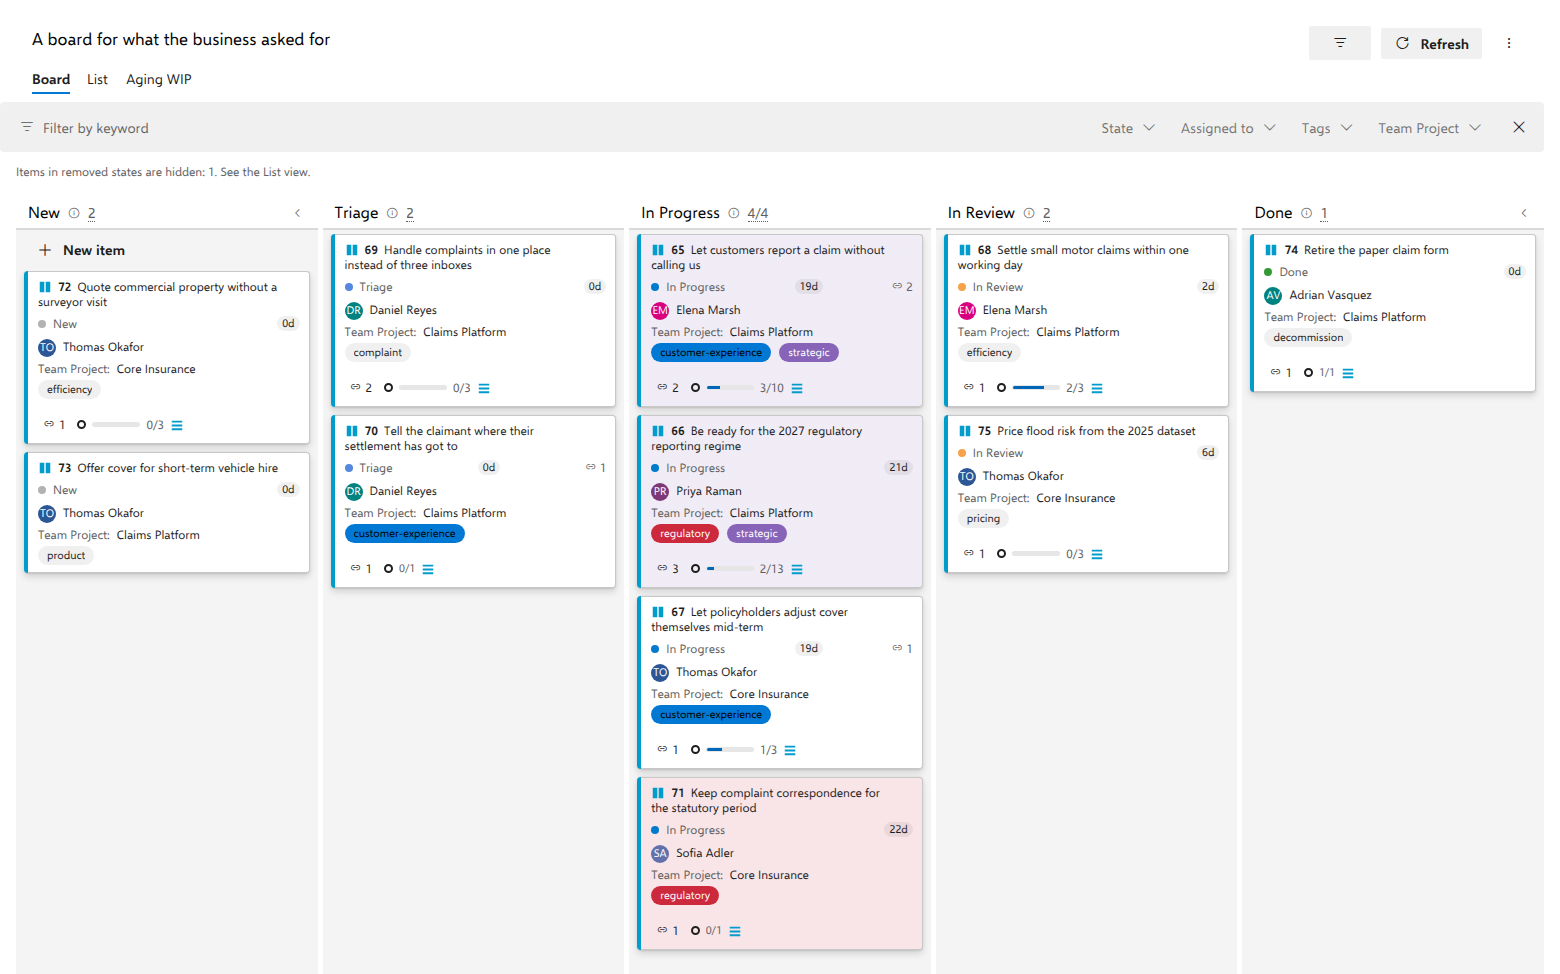Show info icon for New column
The width and height of the screenshot is (1560, 974).
click(74, 213)
